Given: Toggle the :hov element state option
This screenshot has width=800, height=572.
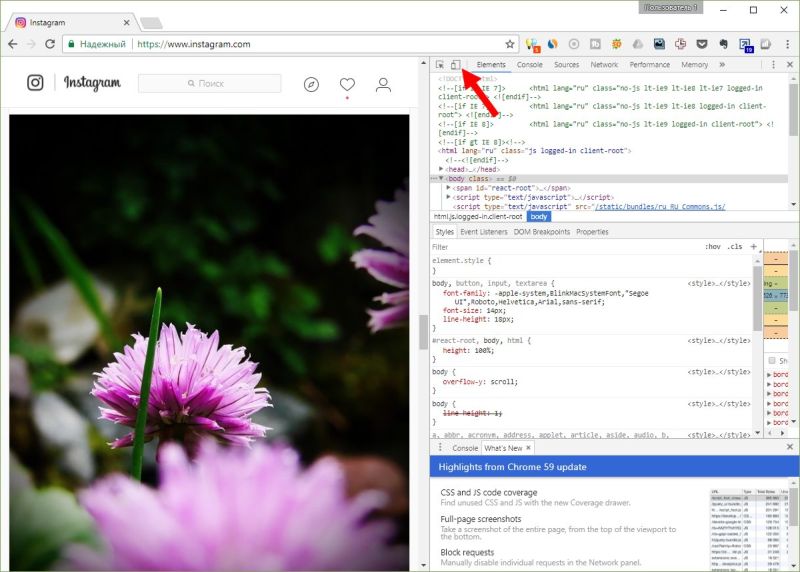Looking at the screenshot, I should coord(713,246).
